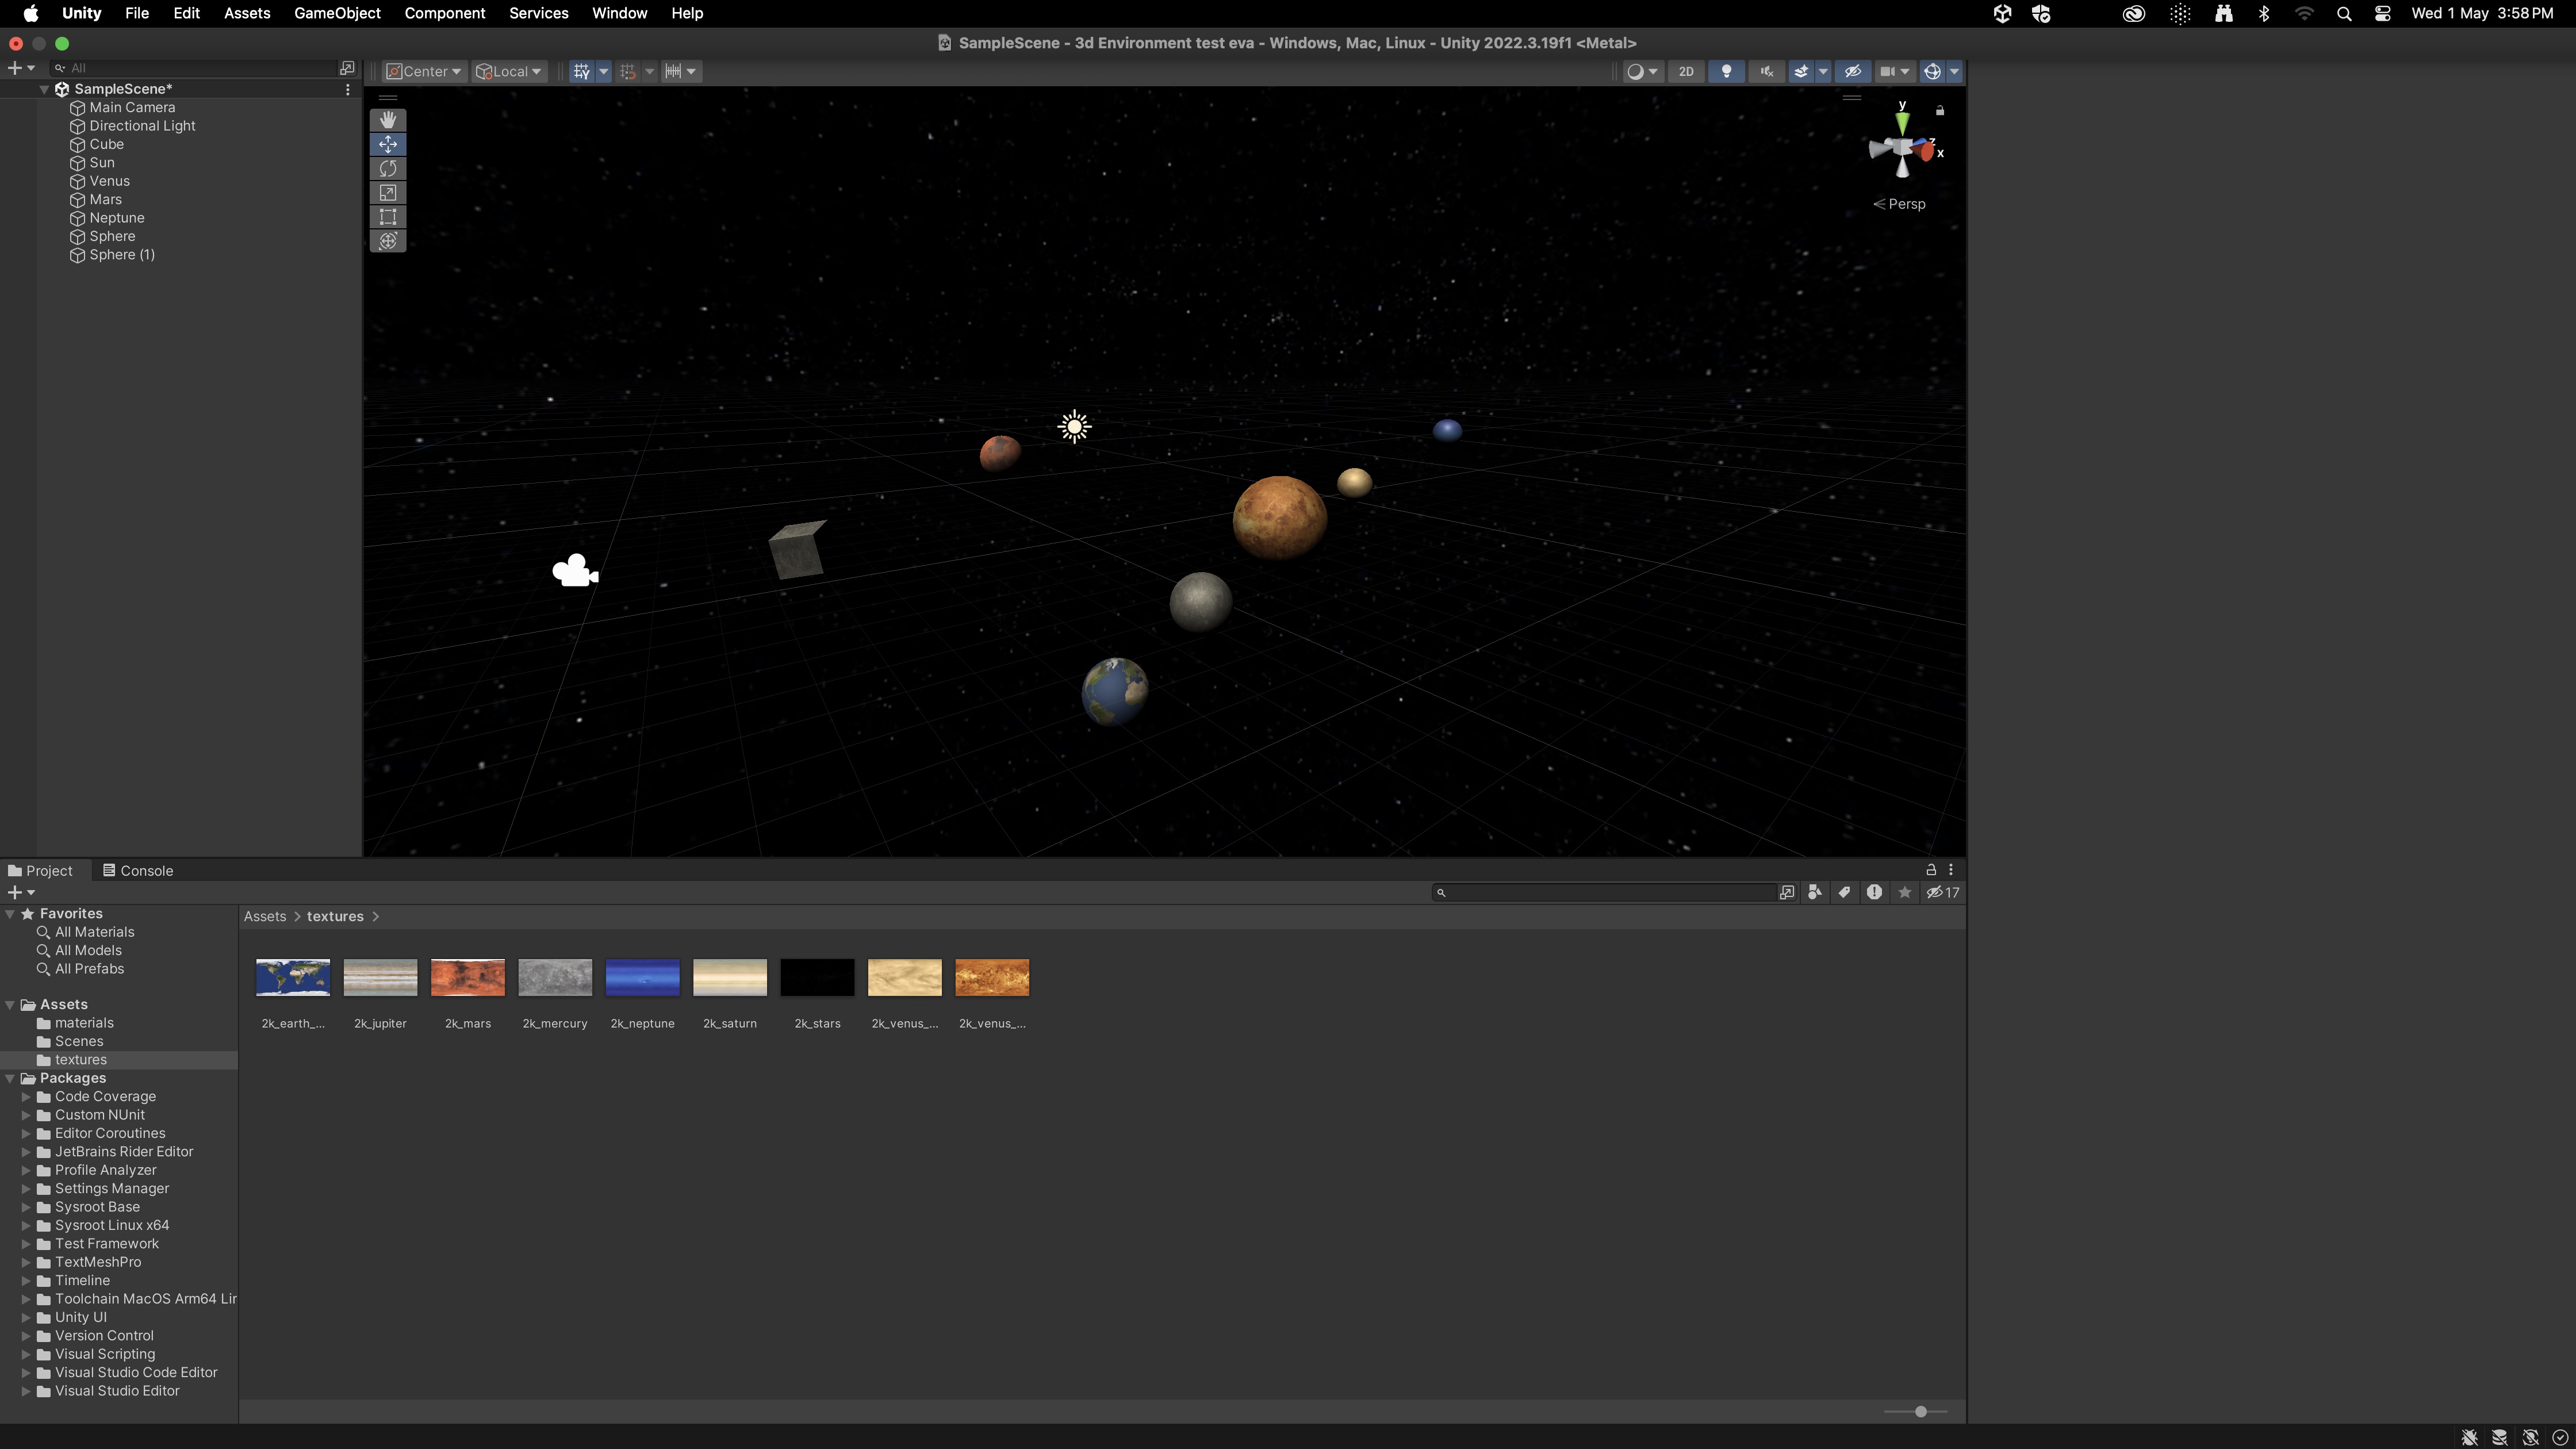Select the Transform tool

[388, 241]
